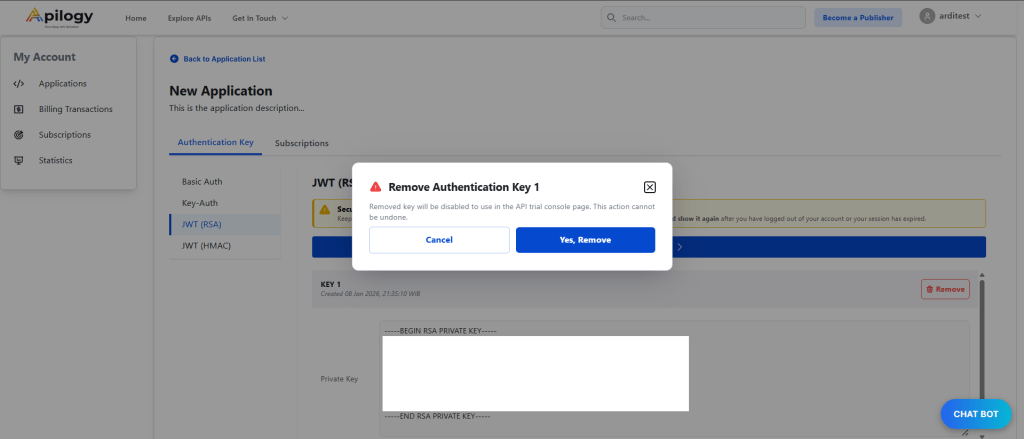Click the Billing Transactions dollar icon
Viewport: 1024px width, 439px height.
click(19, 109)
